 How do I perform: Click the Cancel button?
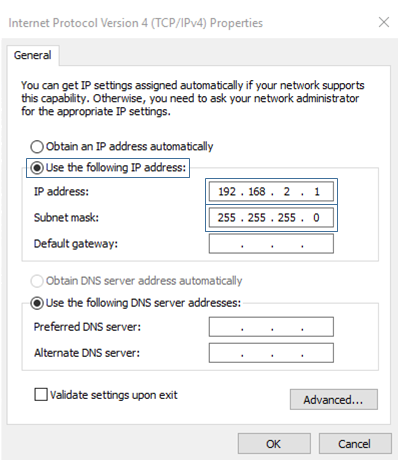[x=355, y=444]
